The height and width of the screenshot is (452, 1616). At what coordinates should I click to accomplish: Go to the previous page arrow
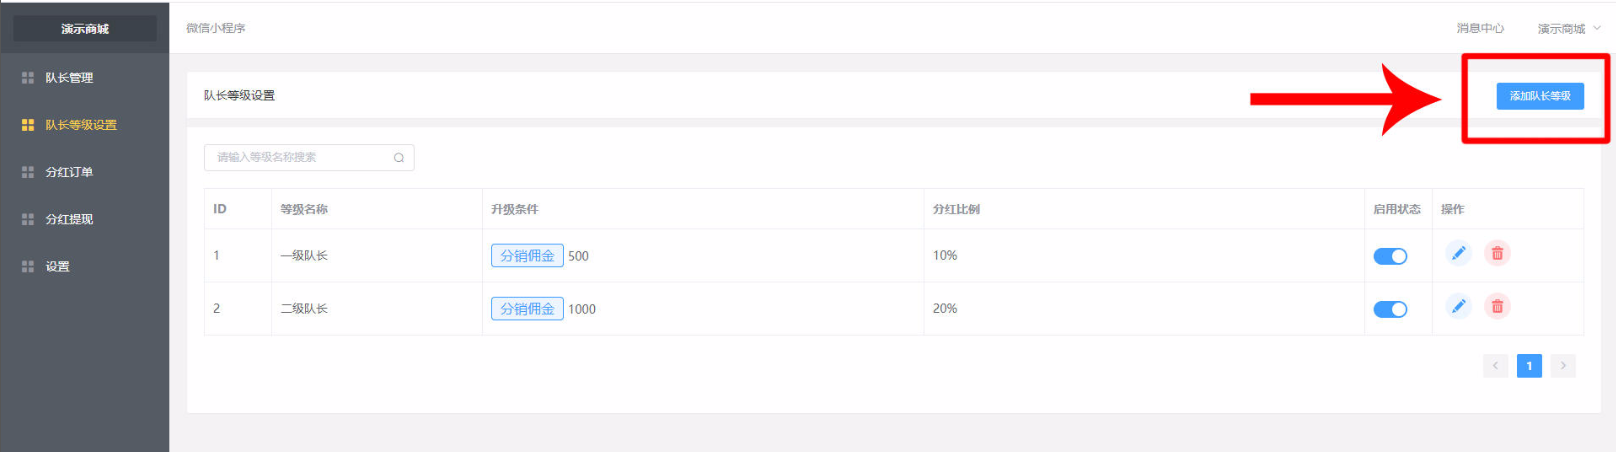[x=1495, y=366]
